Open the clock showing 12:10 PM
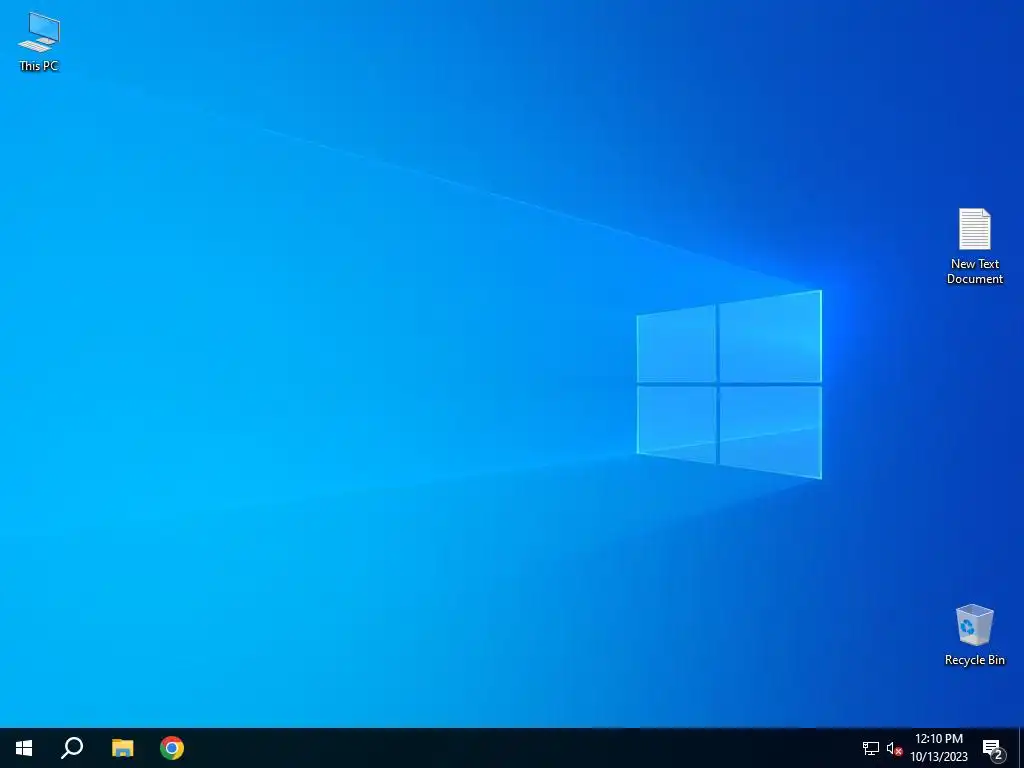This screenshot has height=768, width=1024. [x=938, y=748]
